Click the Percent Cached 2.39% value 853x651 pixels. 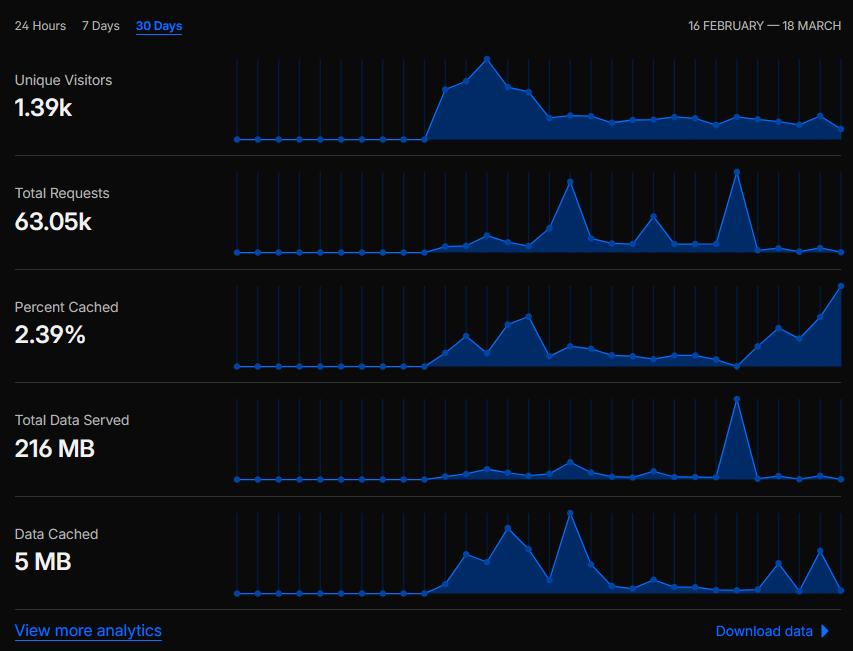pyautogui.click(x=50, y=335)
